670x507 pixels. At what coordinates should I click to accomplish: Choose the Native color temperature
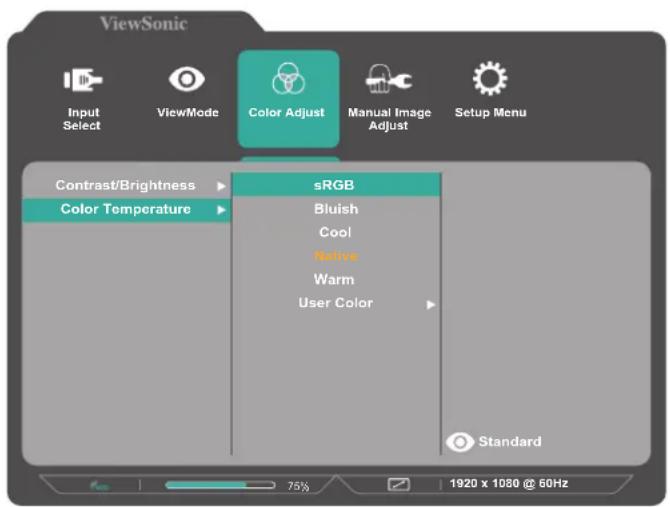tap(337, 256)
